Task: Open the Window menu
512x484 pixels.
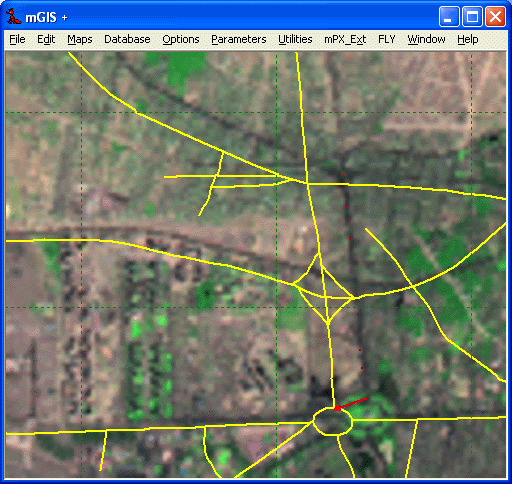Action: point(426,39)
